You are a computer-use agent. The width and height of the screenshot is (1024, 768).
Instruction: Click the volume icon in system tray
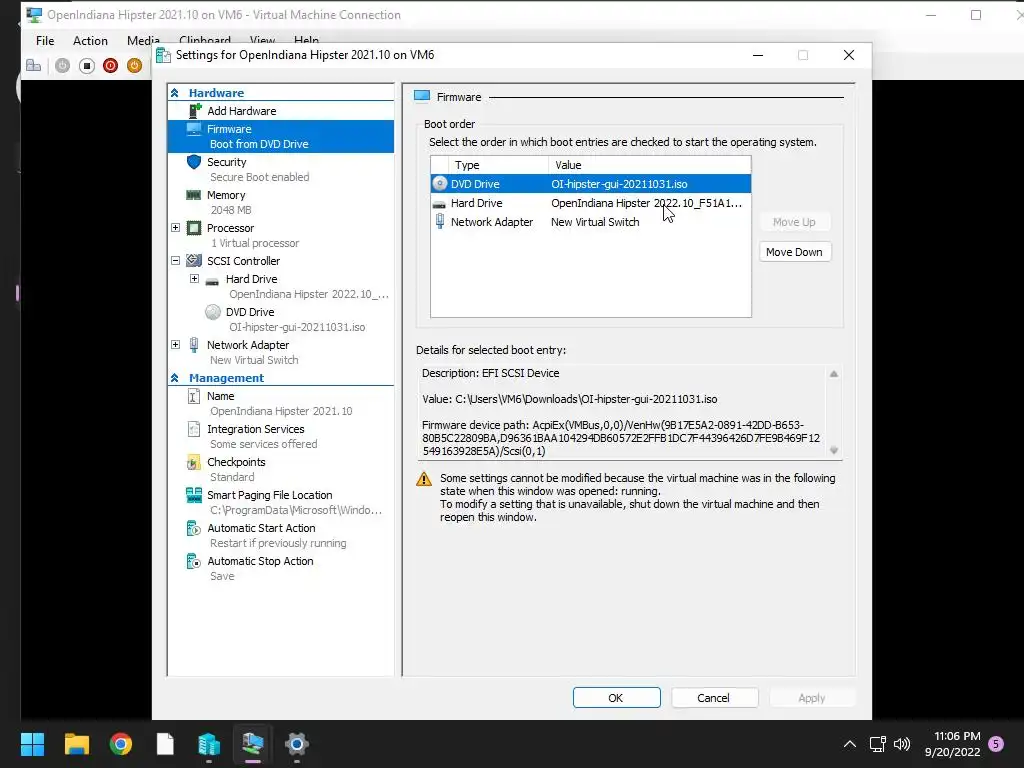click(x=902, y=744)
